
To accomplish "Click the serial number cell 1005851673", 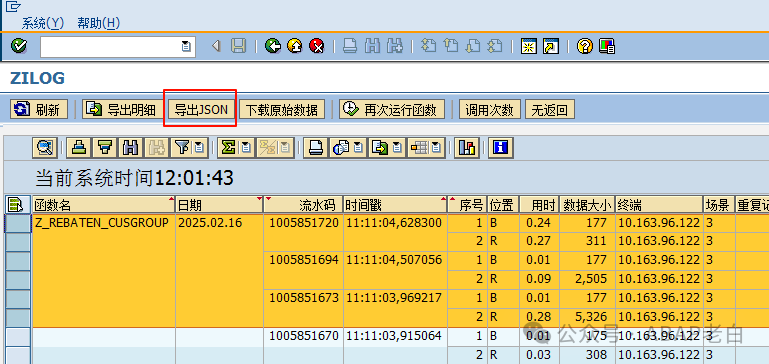I will tap(304, 298).
